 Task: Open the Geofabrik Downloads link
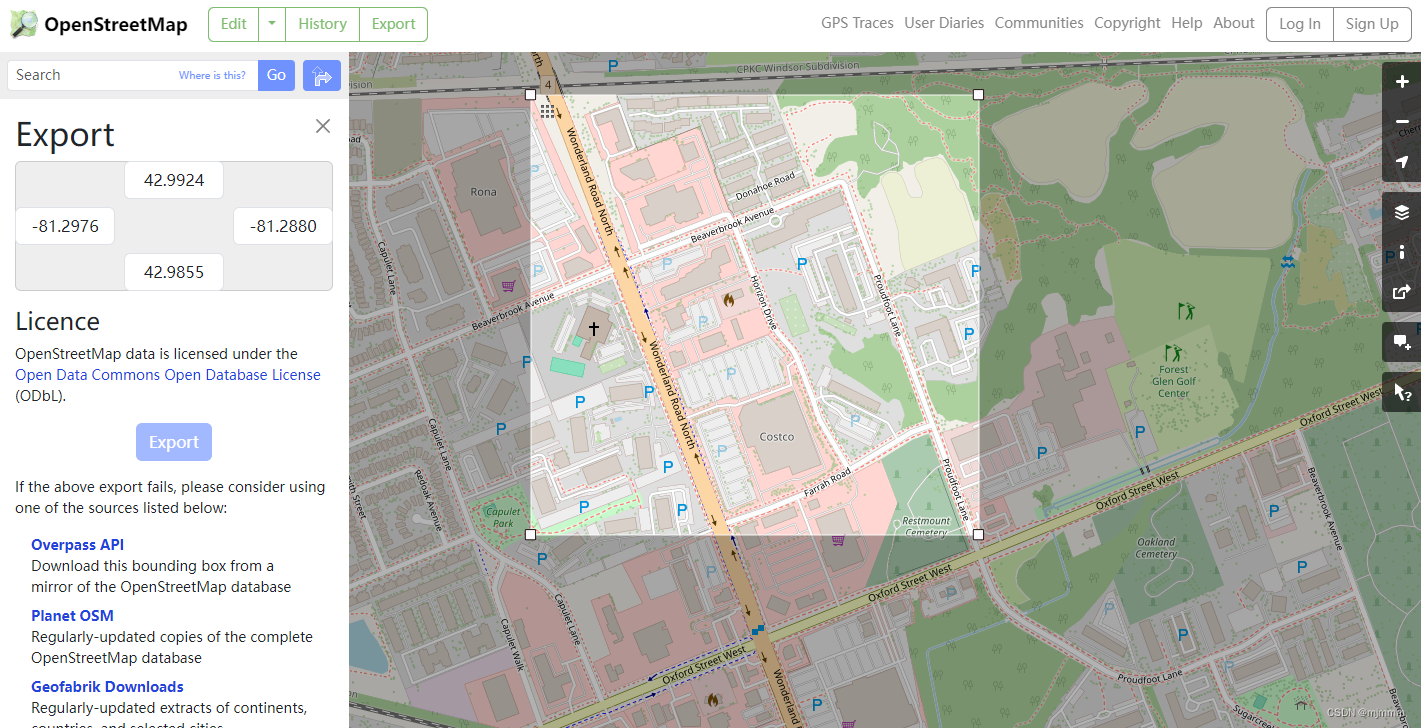107,686
